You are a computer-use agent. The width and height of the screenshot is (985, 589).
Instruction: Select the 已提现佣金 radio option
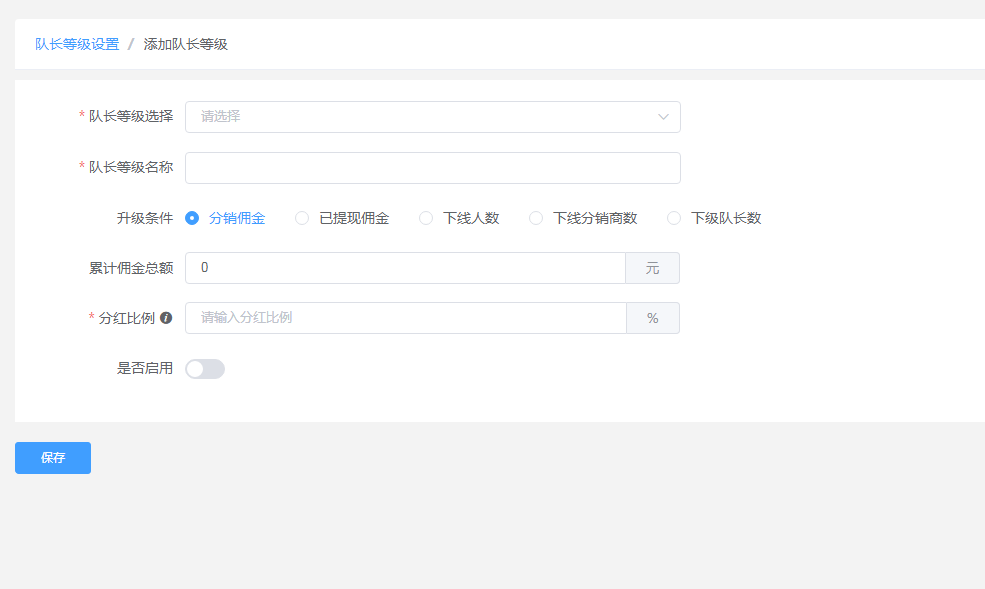click(x=342, y=218)
